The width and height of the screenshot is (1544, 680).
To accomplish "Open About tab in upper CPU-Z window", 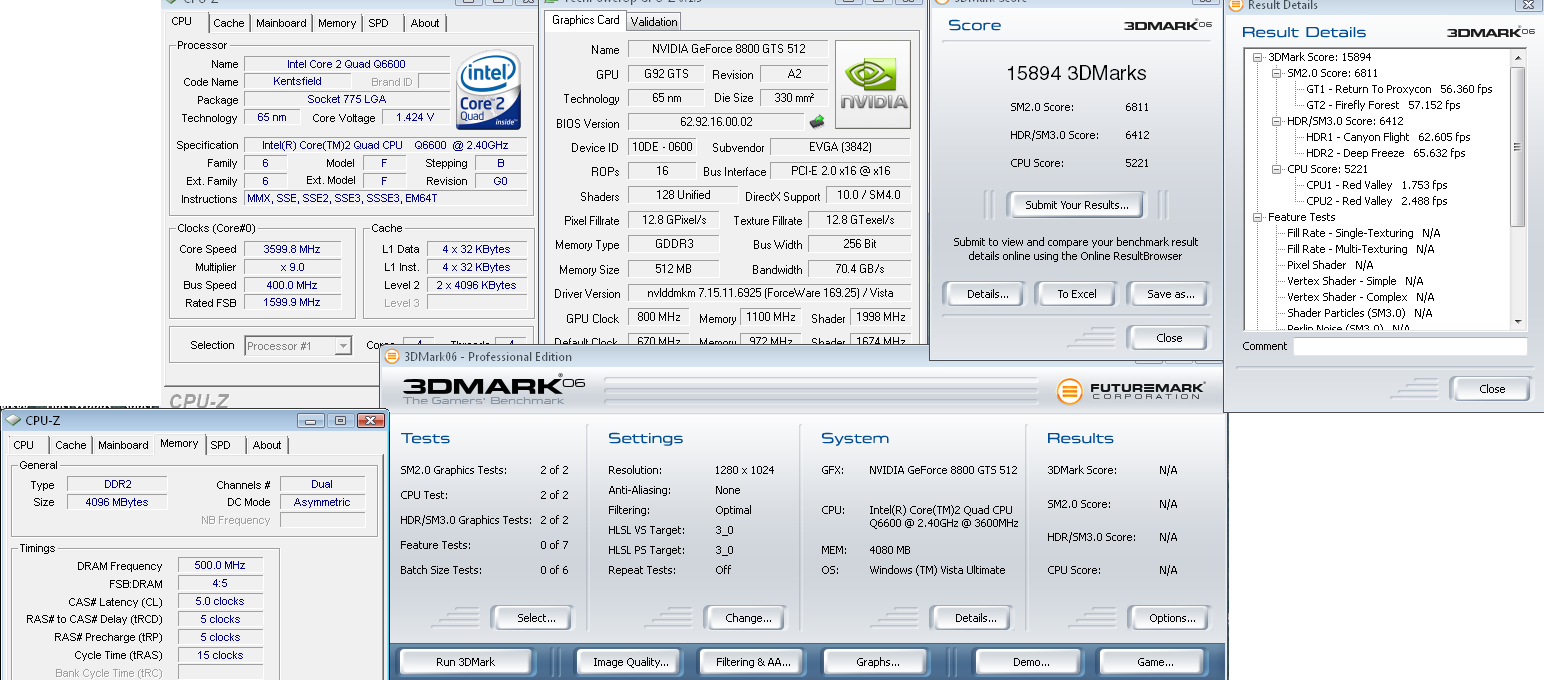I will coord(425,23).
